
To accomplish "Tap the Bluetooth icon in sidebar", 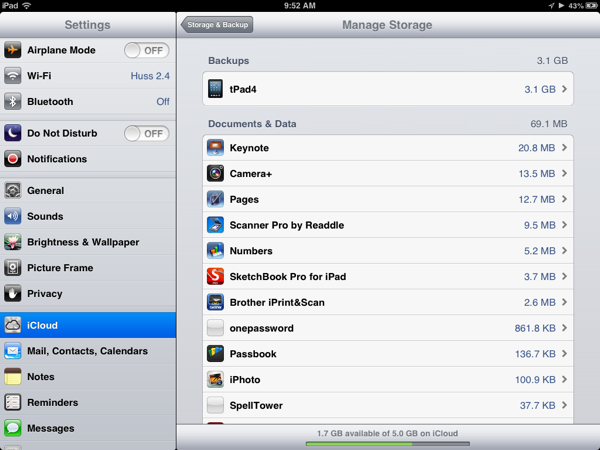I will 13,101.
